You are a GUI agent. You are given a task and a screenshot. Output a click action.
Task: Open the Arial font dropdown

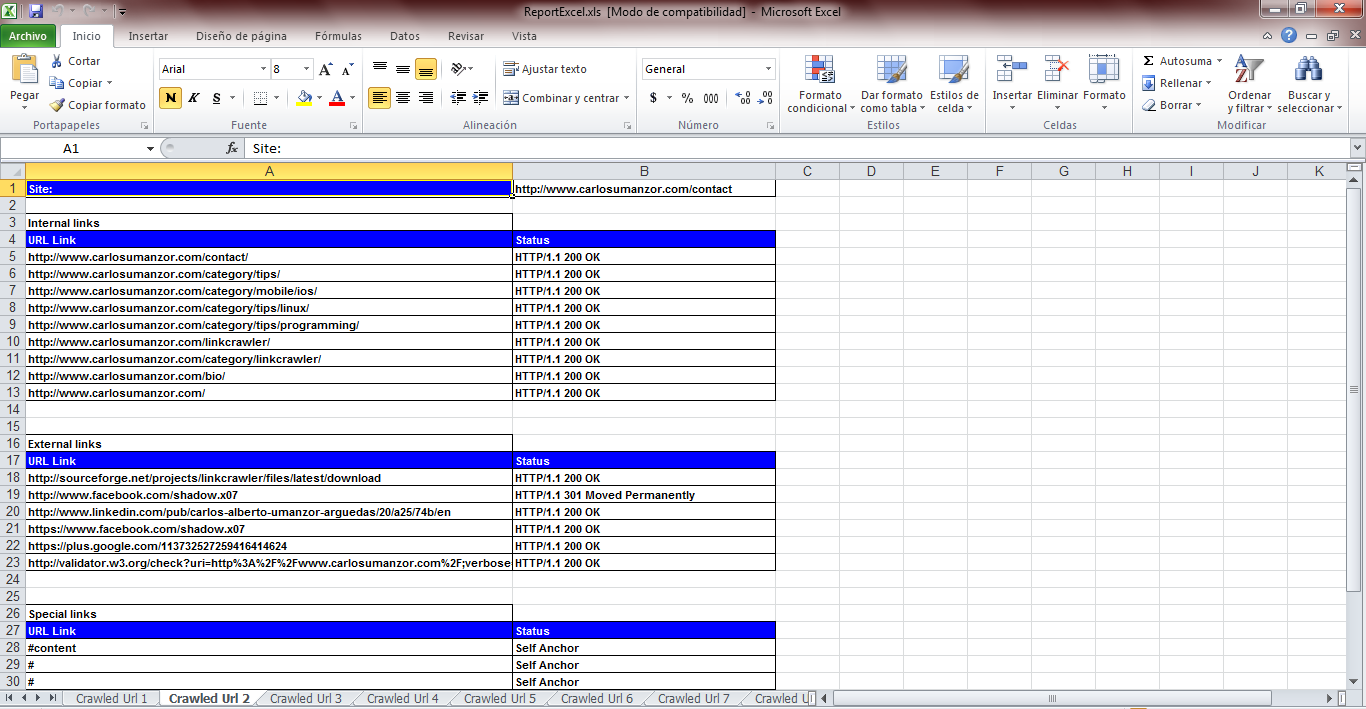[262, 69]
